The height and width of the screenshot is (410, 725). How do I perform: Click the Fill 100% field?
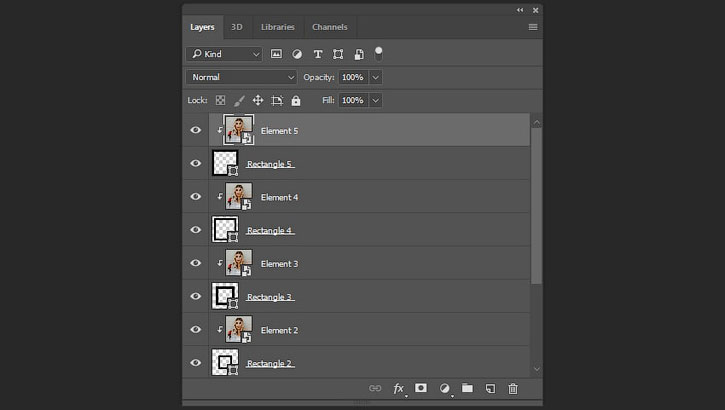[x=353, y=100]
